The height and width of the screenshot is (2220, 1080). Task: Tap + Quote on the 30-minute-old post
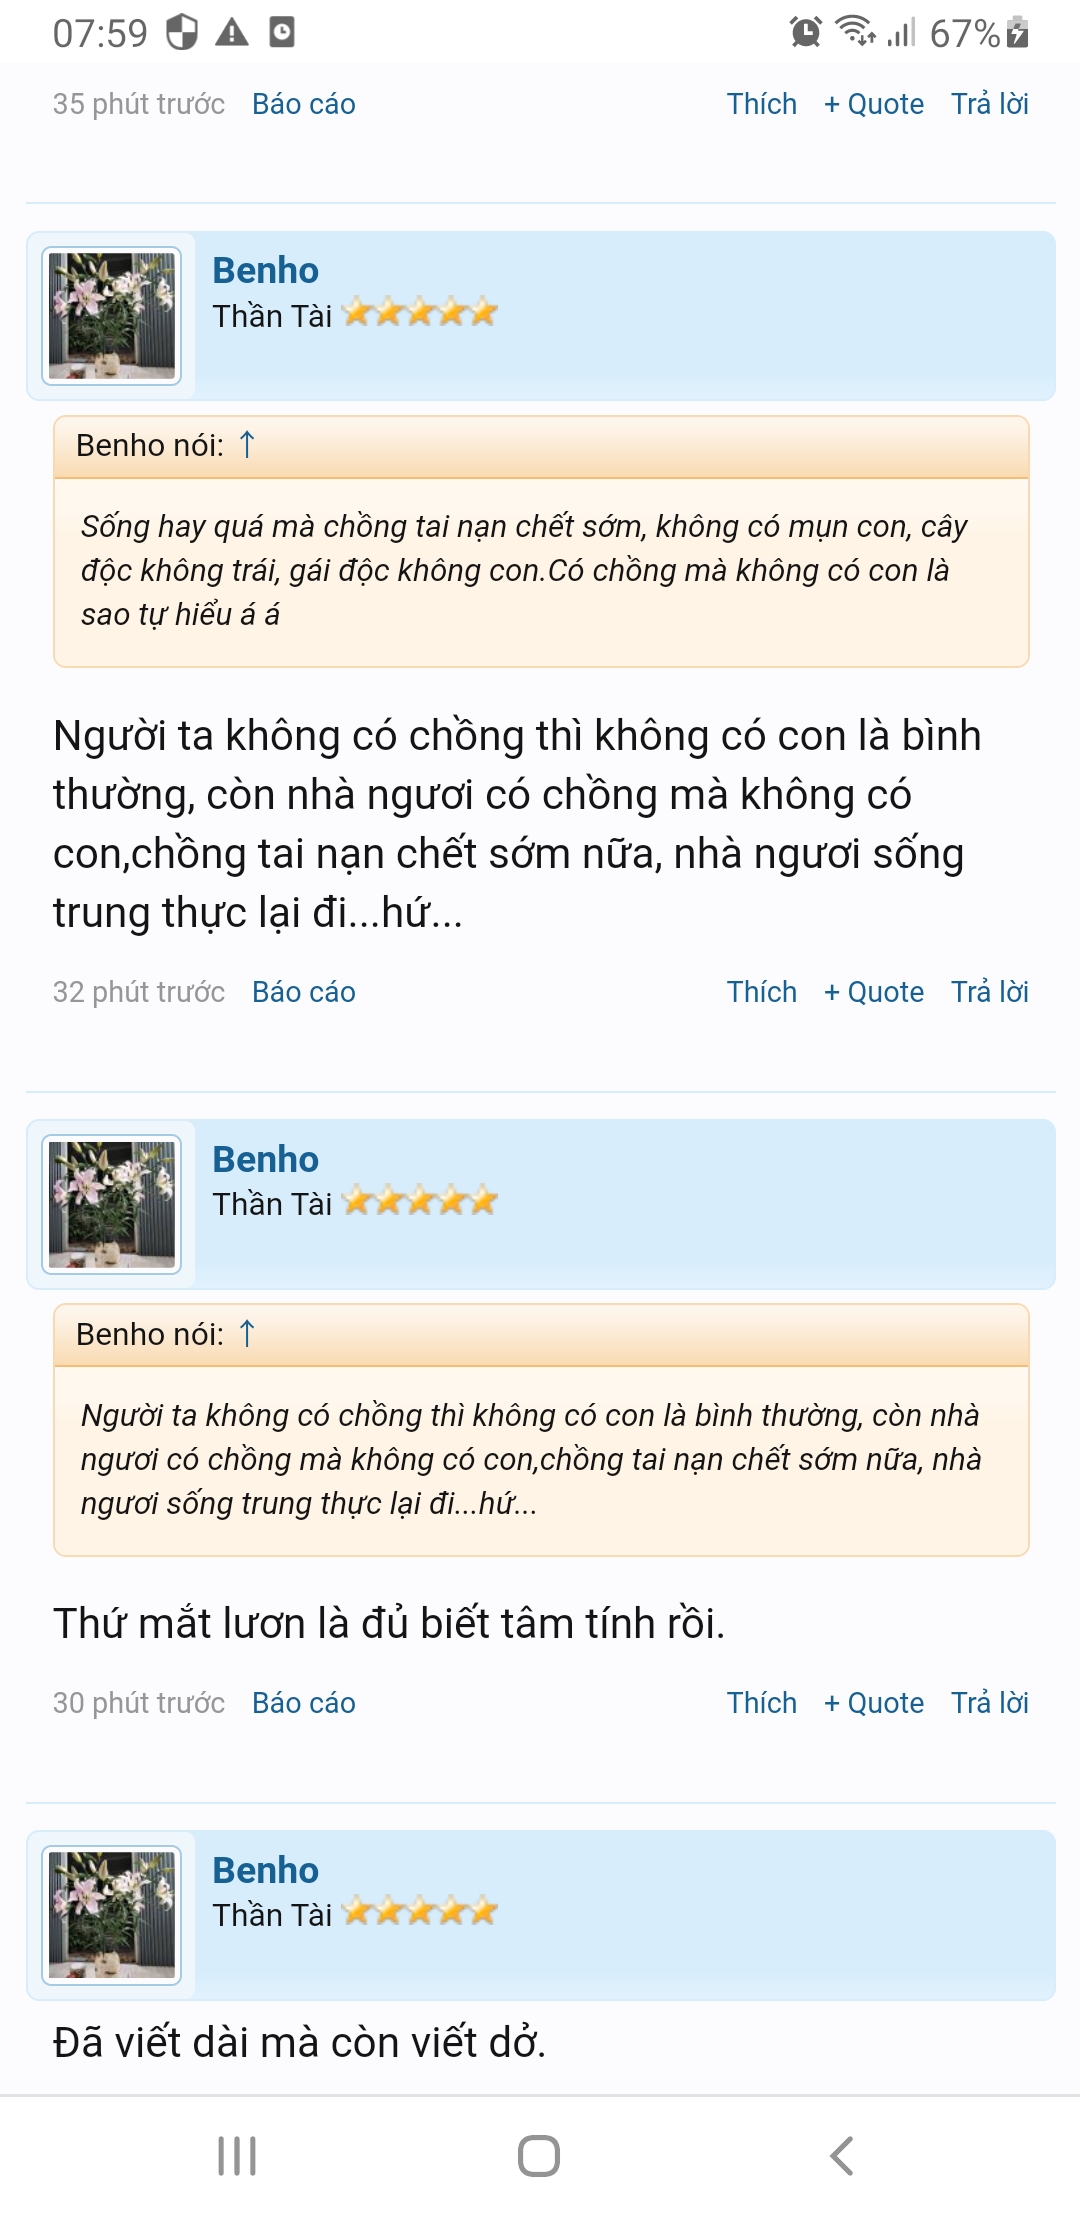(873, 1703)
